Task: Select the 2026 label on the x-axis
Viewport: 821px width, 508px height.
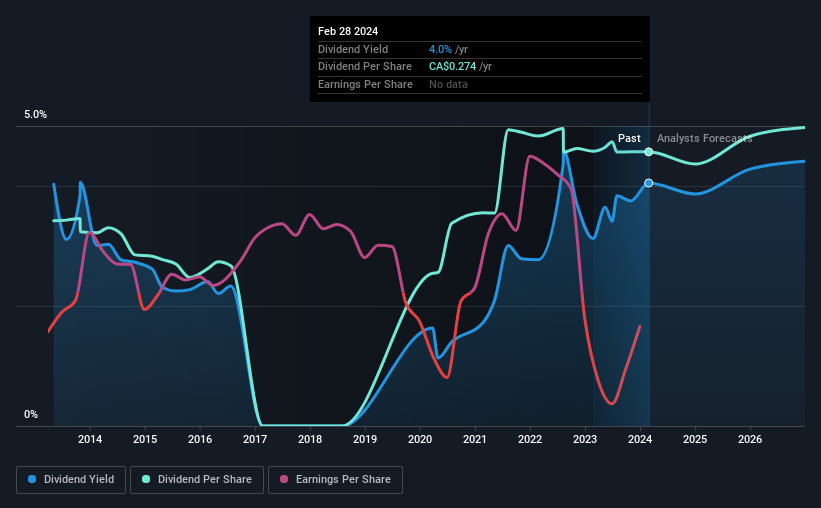Action: [x=750, y=439]
